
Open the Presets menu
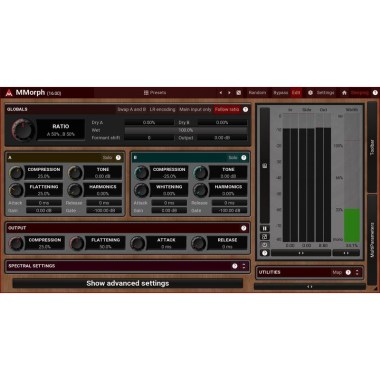pos(155,93)
